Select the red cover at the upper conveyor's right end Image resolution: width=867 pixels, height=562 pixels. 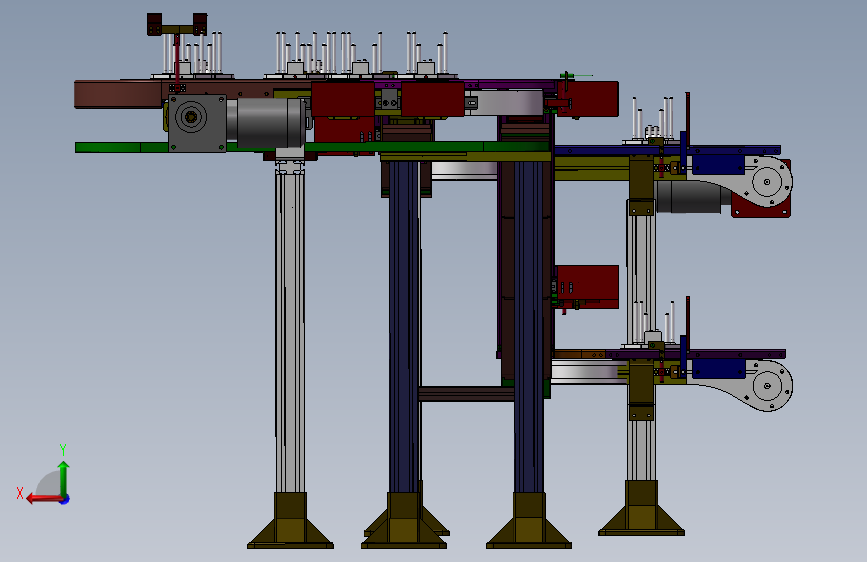pyautogui.click(x=589, y=98)
